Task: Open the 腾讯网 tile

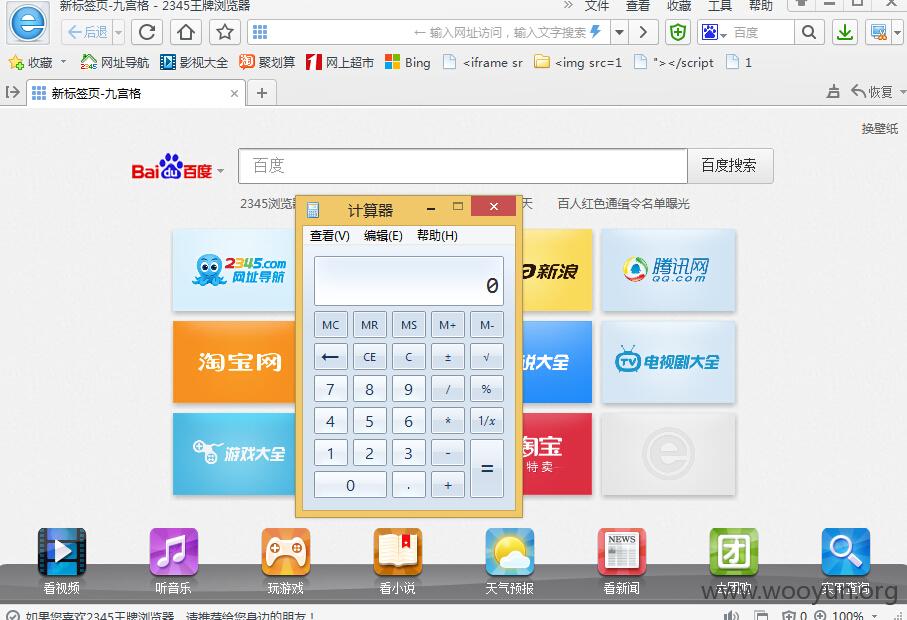Action: click(x=668, y=270)
